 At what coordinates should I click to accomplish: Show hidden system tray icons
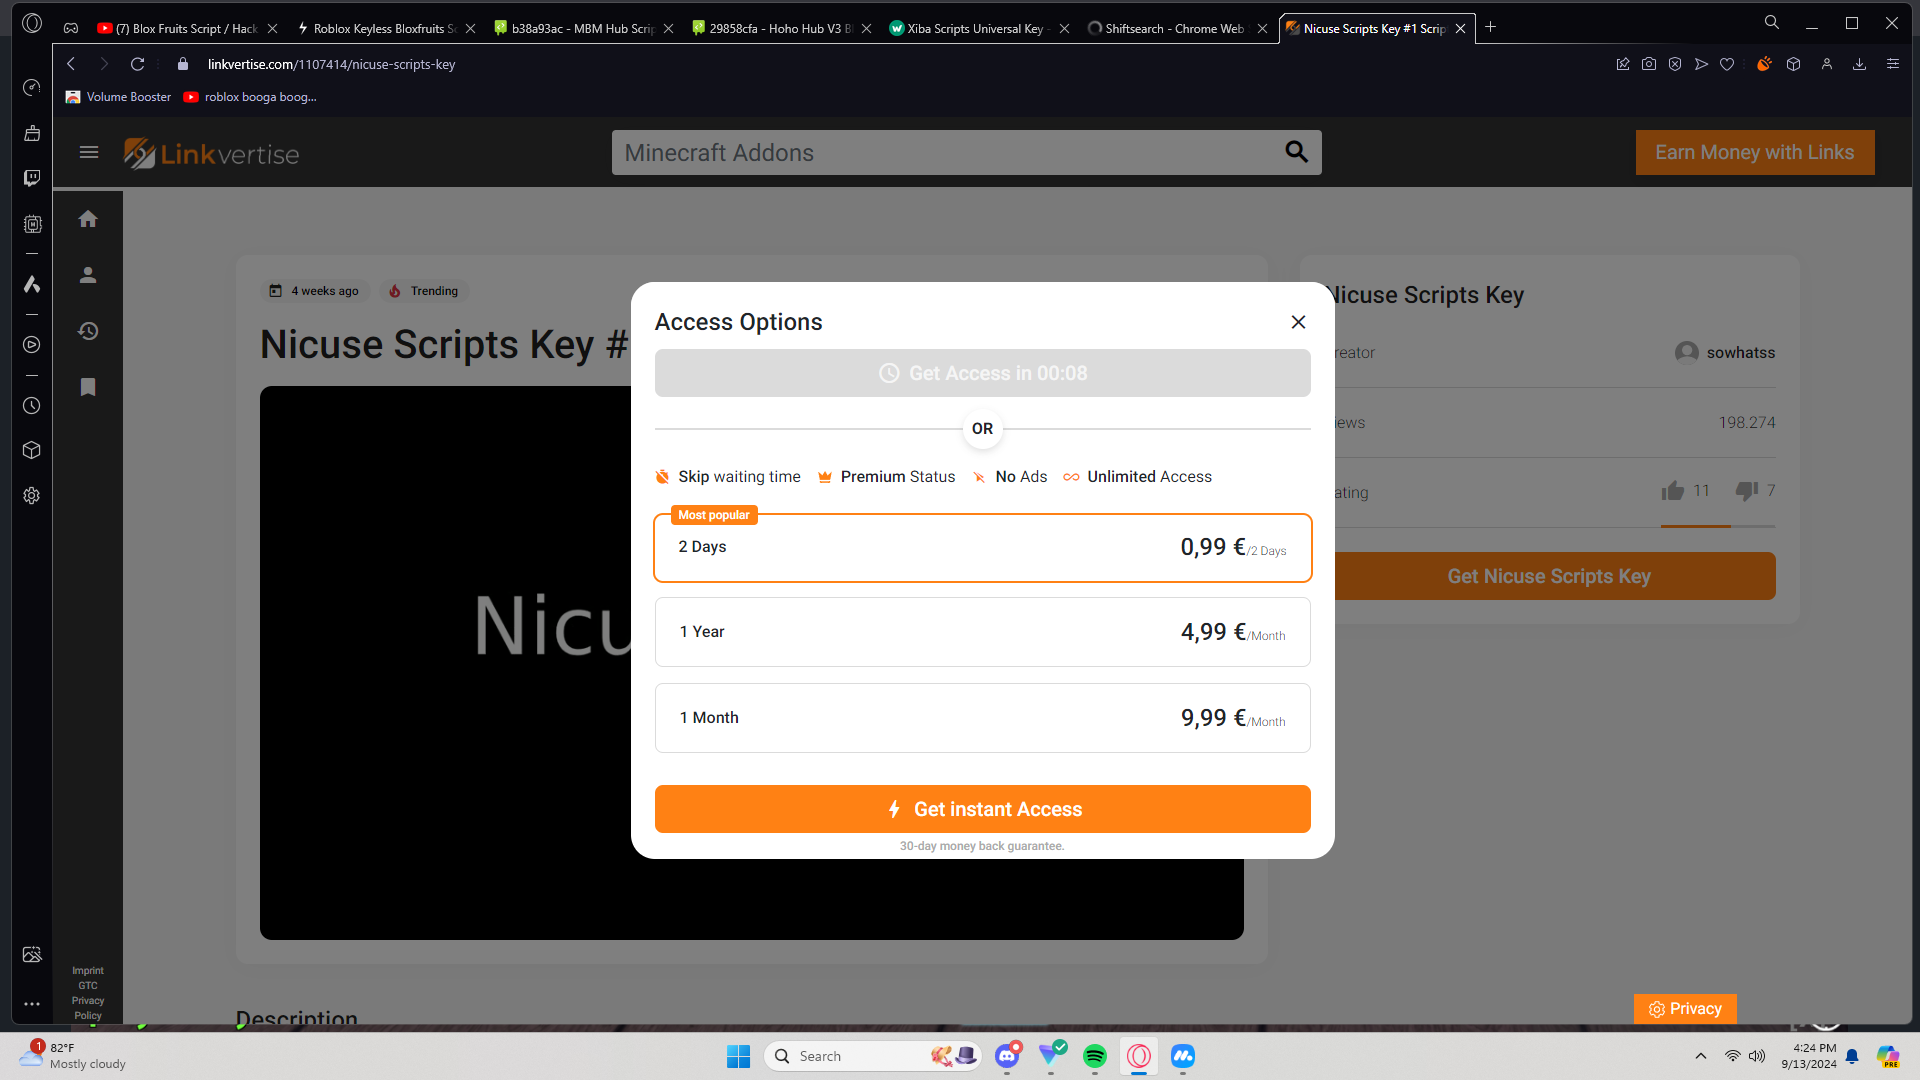[x=1700, y=1056]
